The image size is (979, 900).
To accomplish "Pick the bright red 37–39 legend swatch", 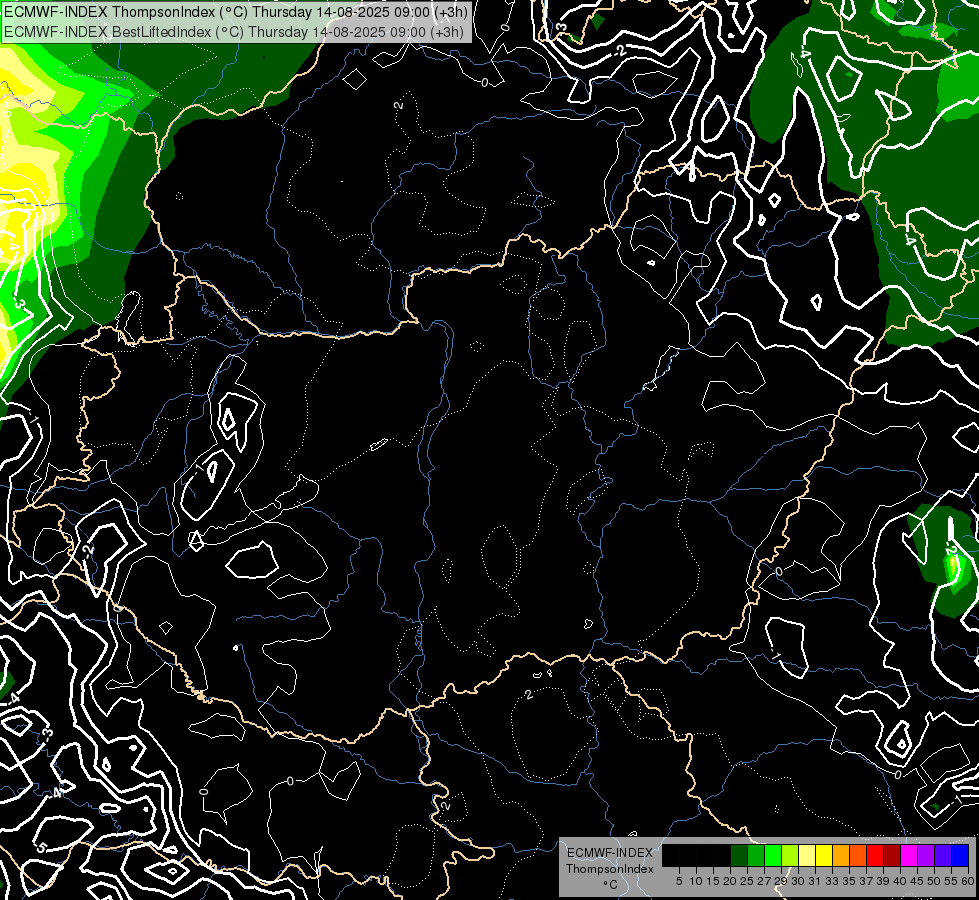I will [875, 855].
